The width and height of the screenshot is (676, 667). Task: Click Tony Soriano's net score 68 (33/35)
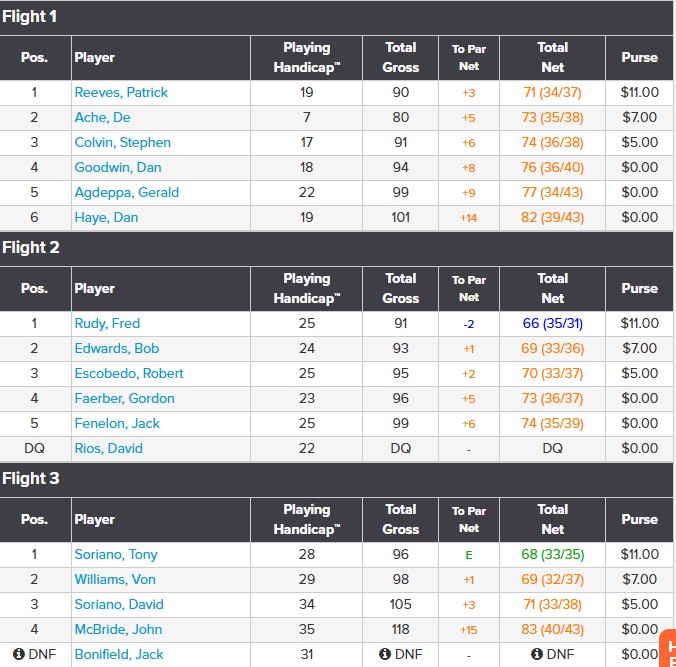click(x=552, y=554)
